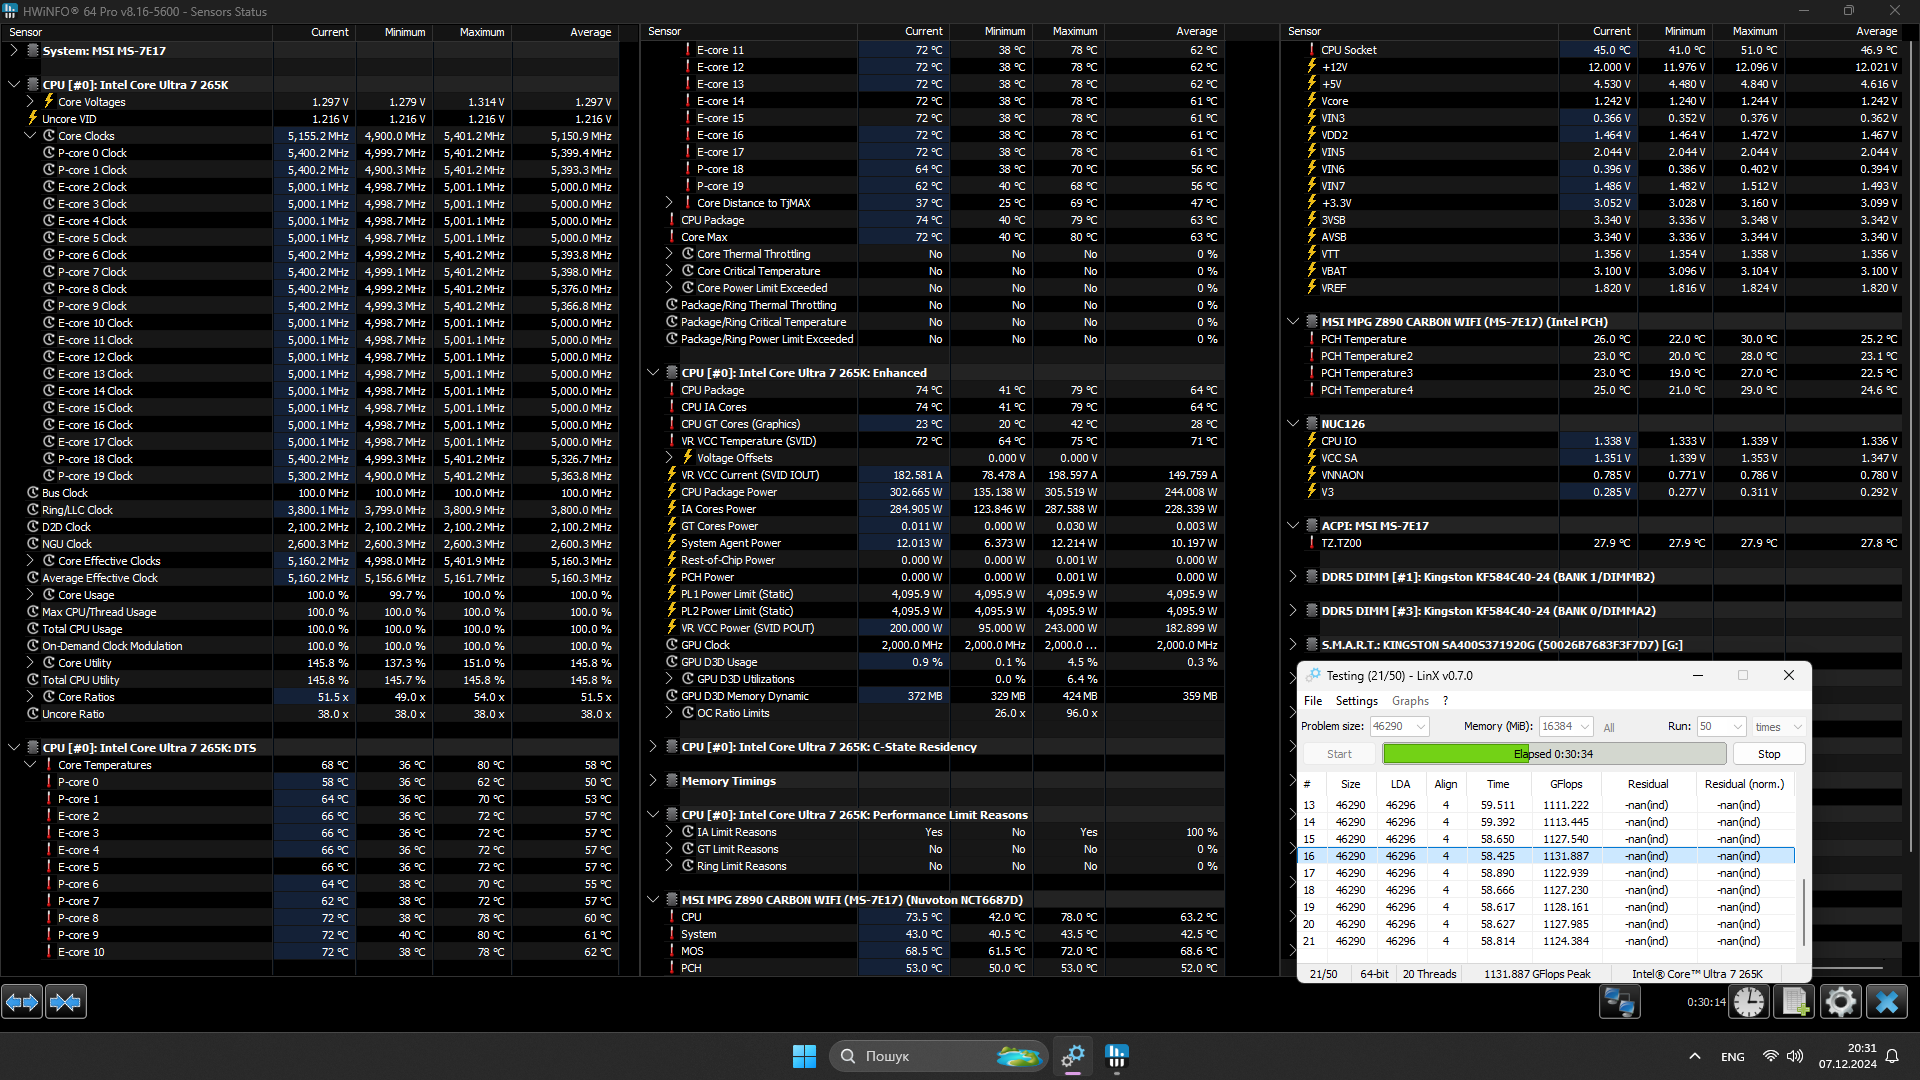Viewport: 1920px width, 1080px height.
Task: Close sensors with the blue X icon
Action: [1887, 1001]
